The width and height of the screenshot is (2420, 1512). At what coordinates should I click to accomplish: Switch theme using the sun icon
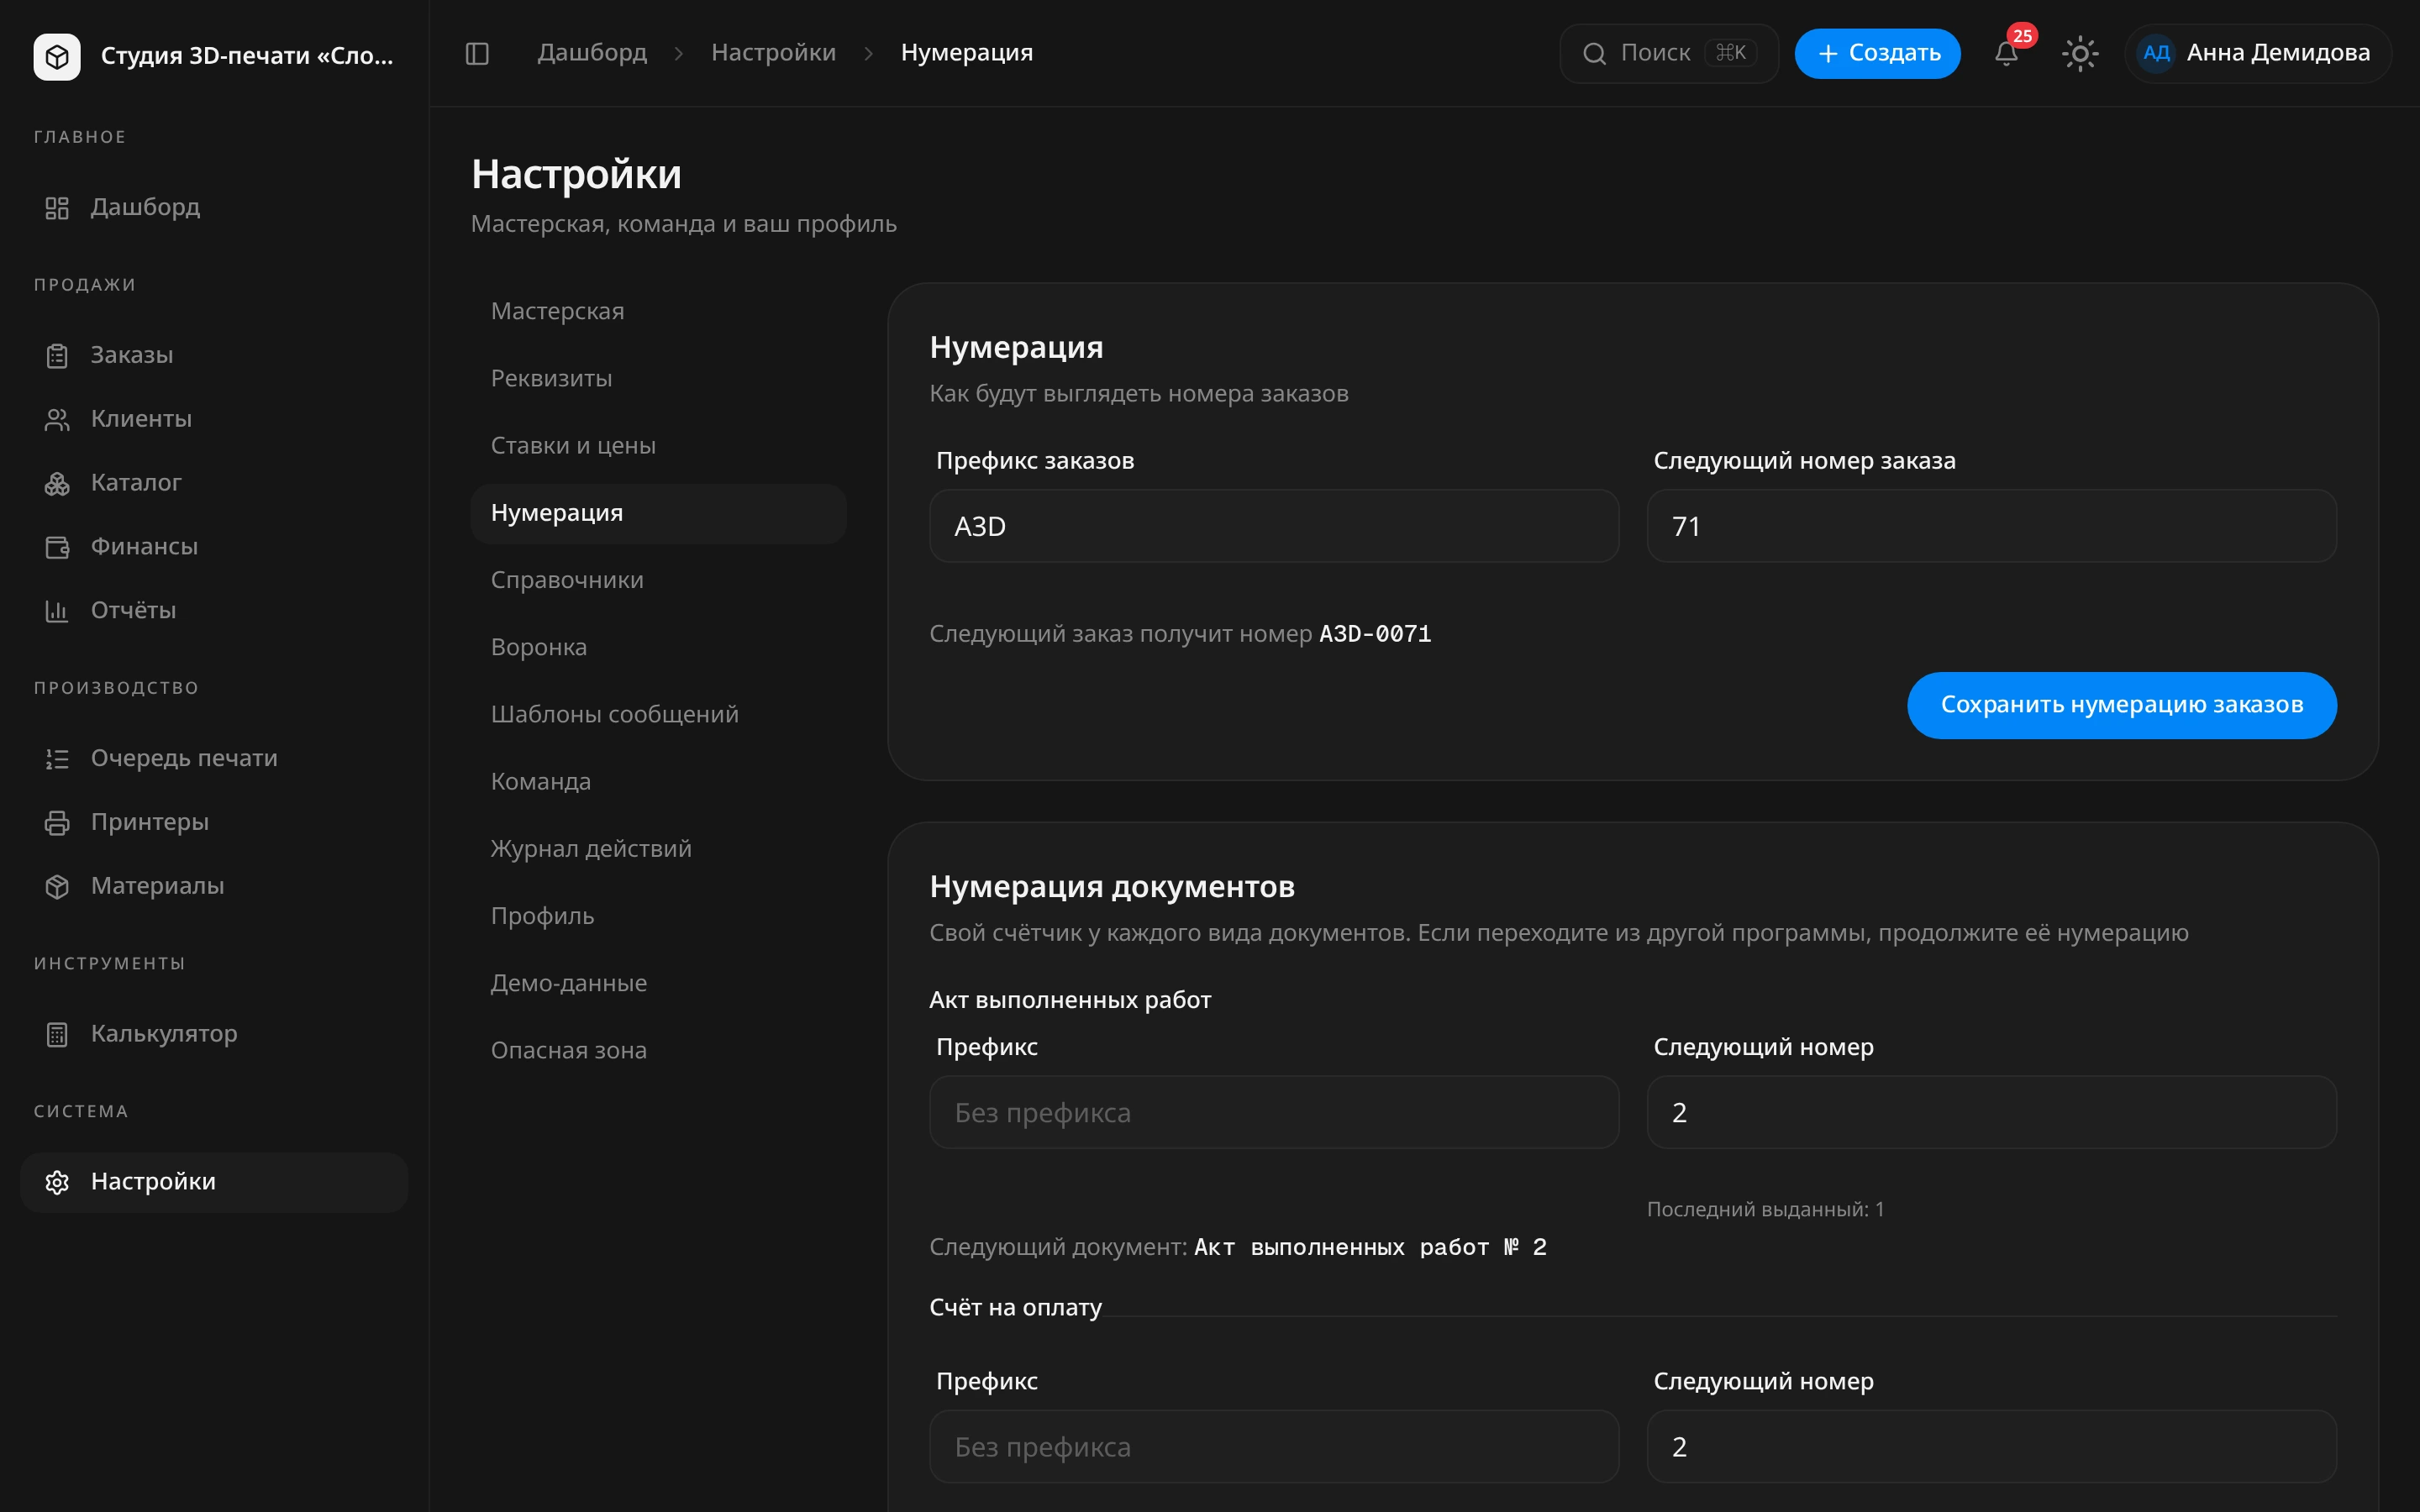point(2080,53)
